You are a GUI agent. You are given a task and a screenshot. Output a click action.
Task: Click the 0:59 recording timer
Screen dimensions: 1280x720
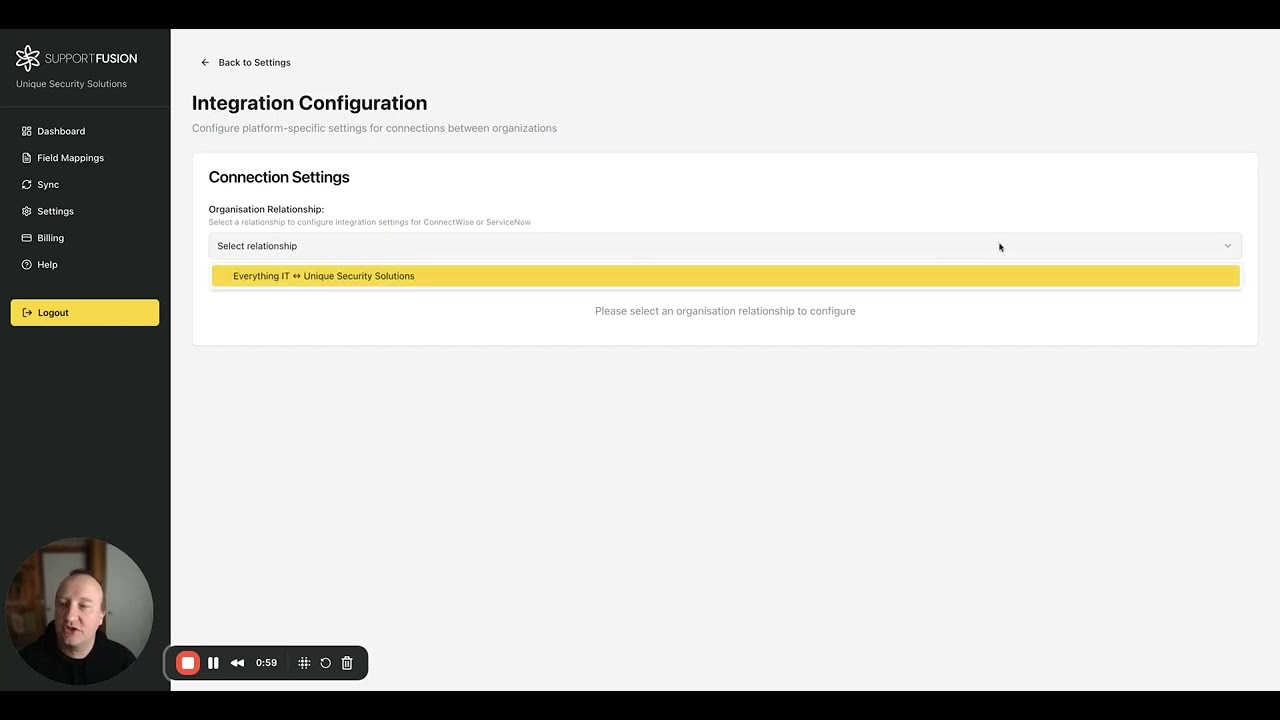click(266, 663)
